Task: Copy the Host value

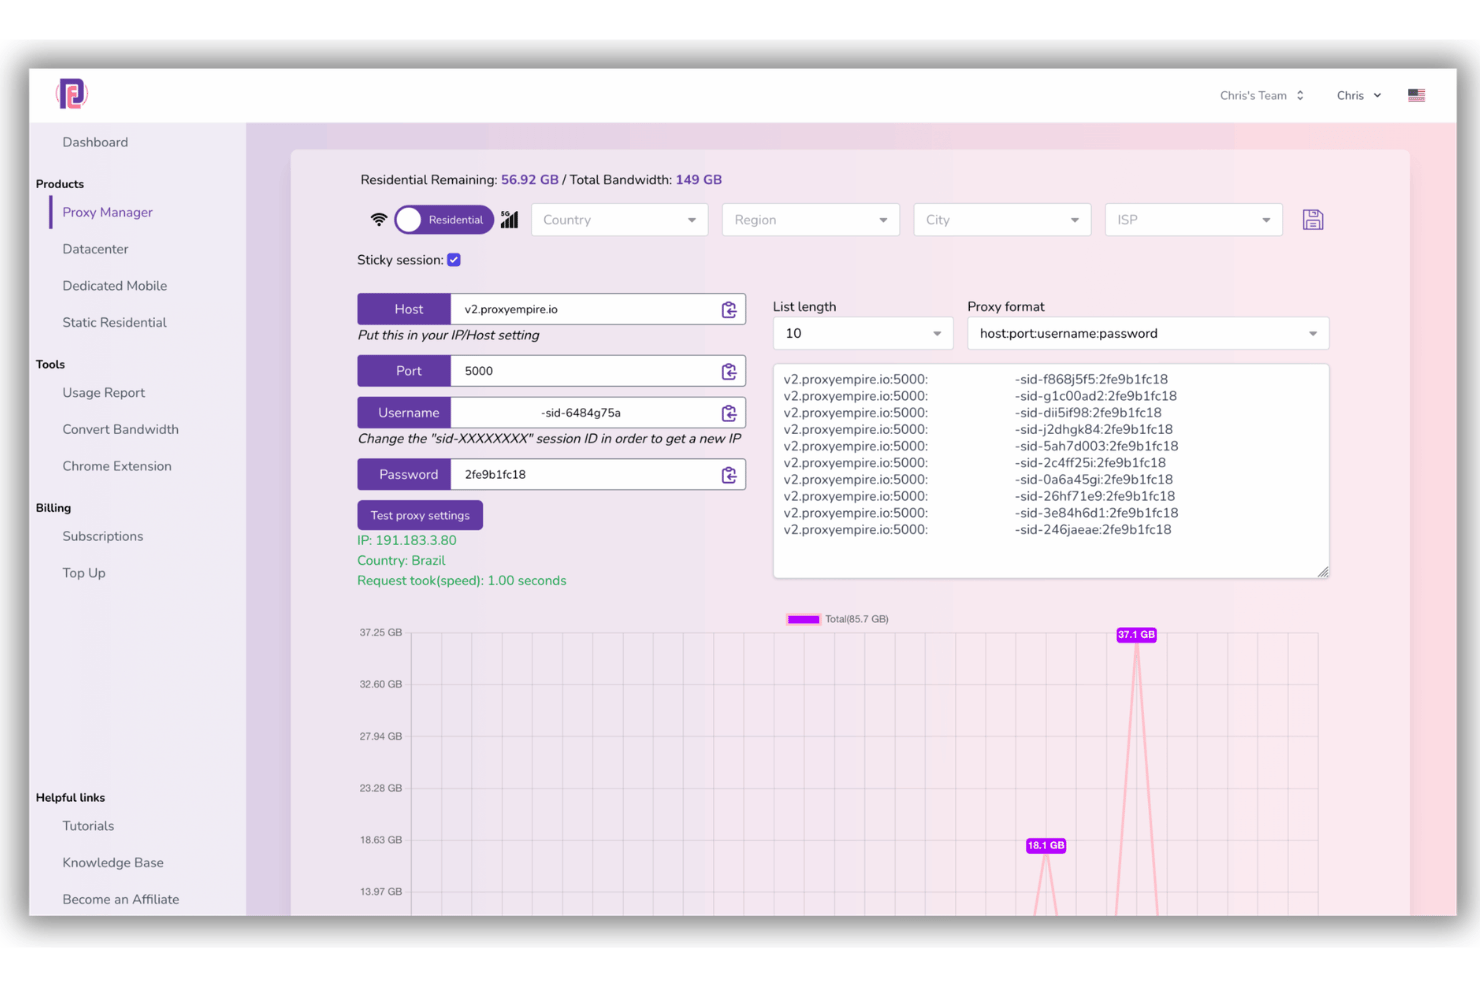Action: (729, 310)
